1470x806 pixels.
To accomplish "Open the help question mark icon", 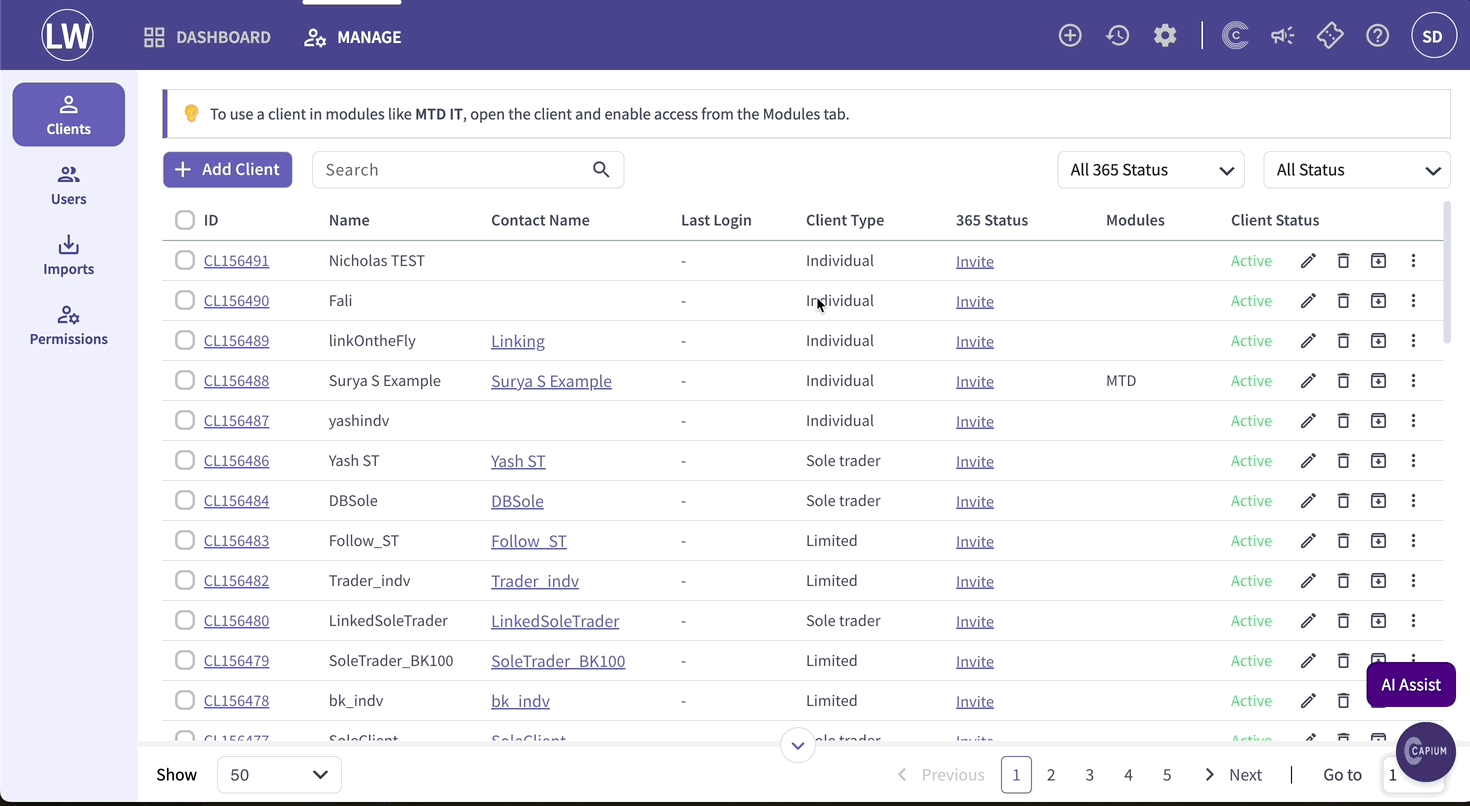I will coord(1378,36).
